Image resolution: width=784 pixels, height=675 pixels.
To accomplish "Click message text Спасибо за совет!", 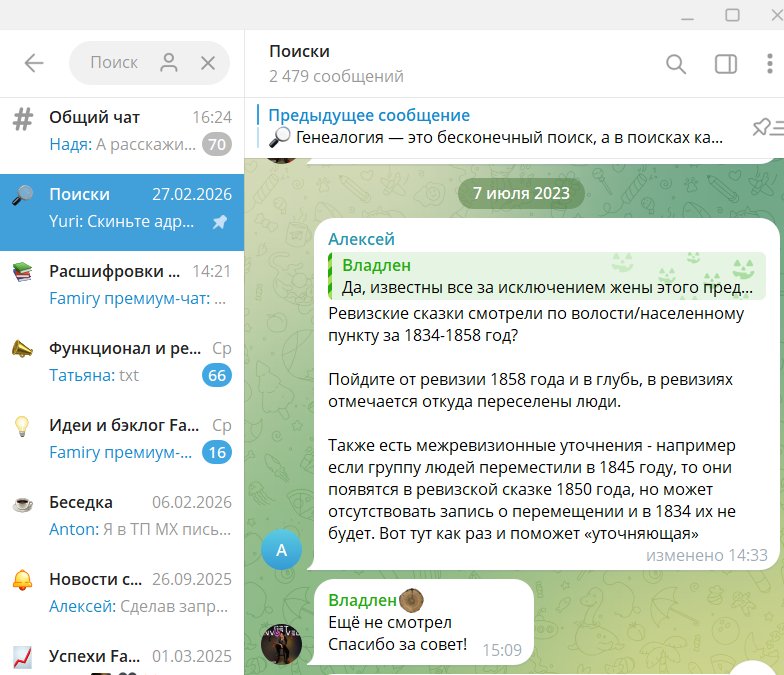I will coord(398,644).
